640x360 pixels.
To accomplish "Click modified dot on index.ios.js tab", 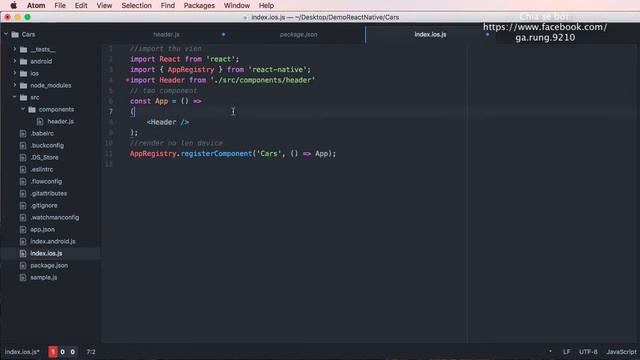I will point(487,34).
